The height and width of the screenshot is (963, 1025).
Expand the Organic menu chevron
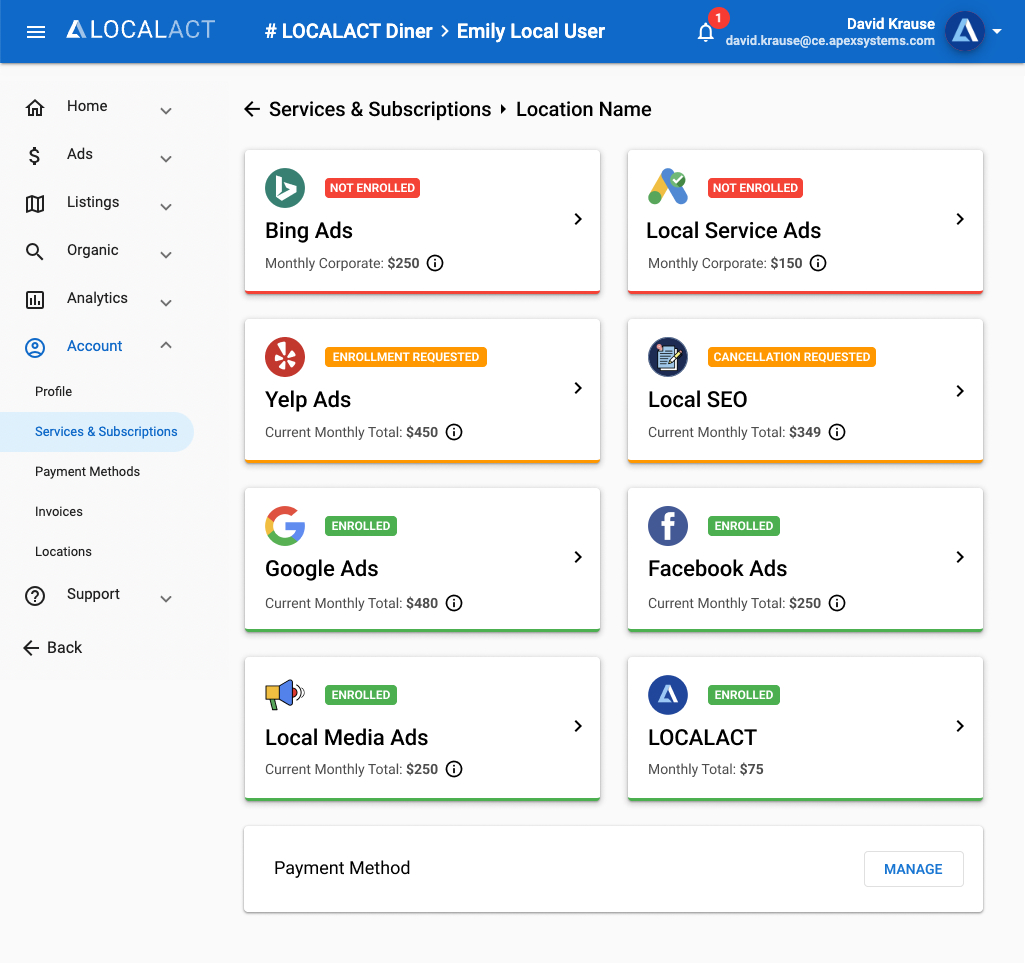coord(166,255)
